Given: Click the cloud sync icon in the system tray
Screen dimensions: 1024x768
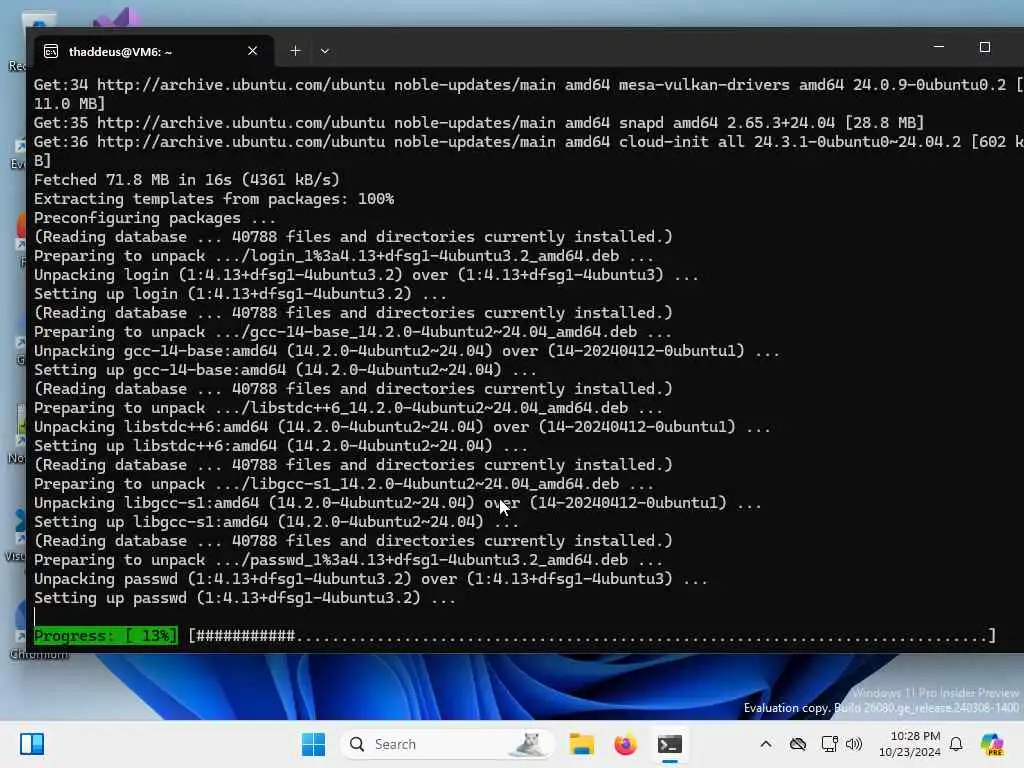Looking at the screenshot, I should coord(797,744).
